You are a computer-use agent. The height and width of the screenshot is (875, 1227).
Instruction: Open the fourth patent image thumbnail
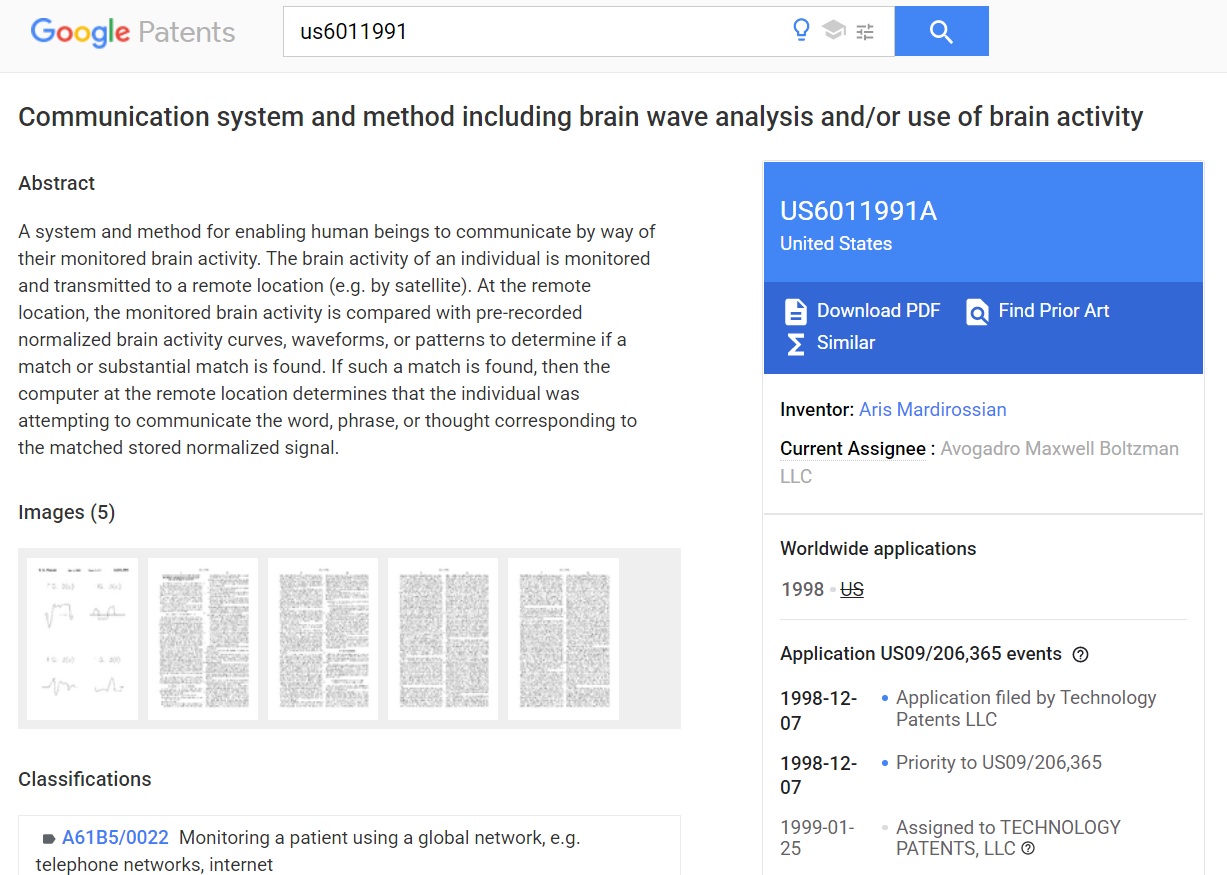[x=443, y=638]
